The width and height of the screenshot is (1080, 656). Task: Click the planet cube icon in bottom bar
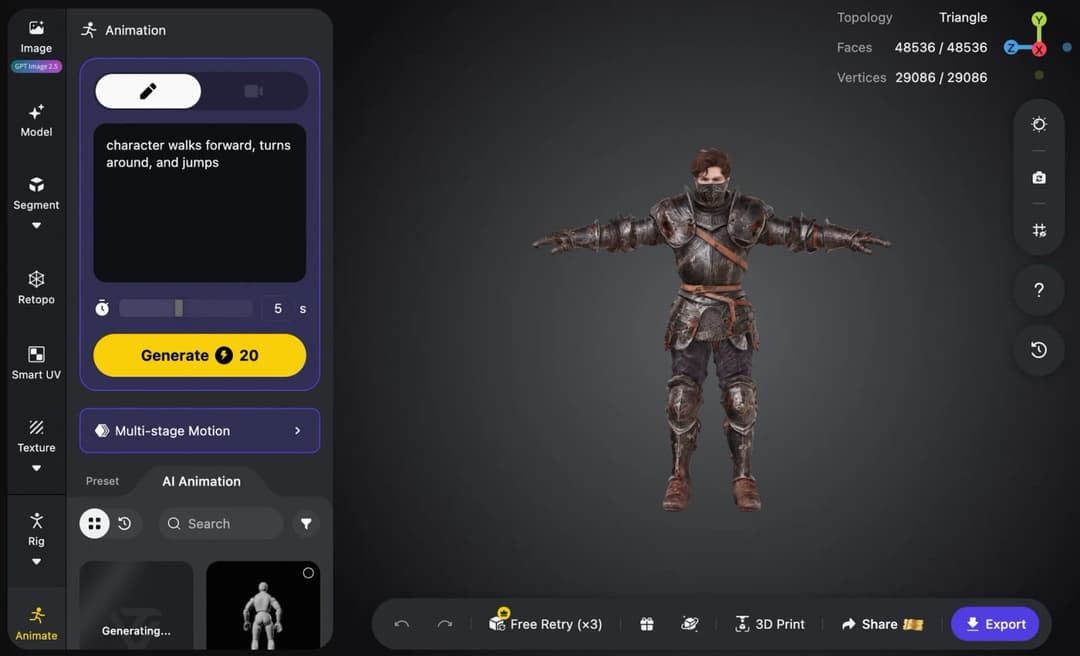[689, 624]
